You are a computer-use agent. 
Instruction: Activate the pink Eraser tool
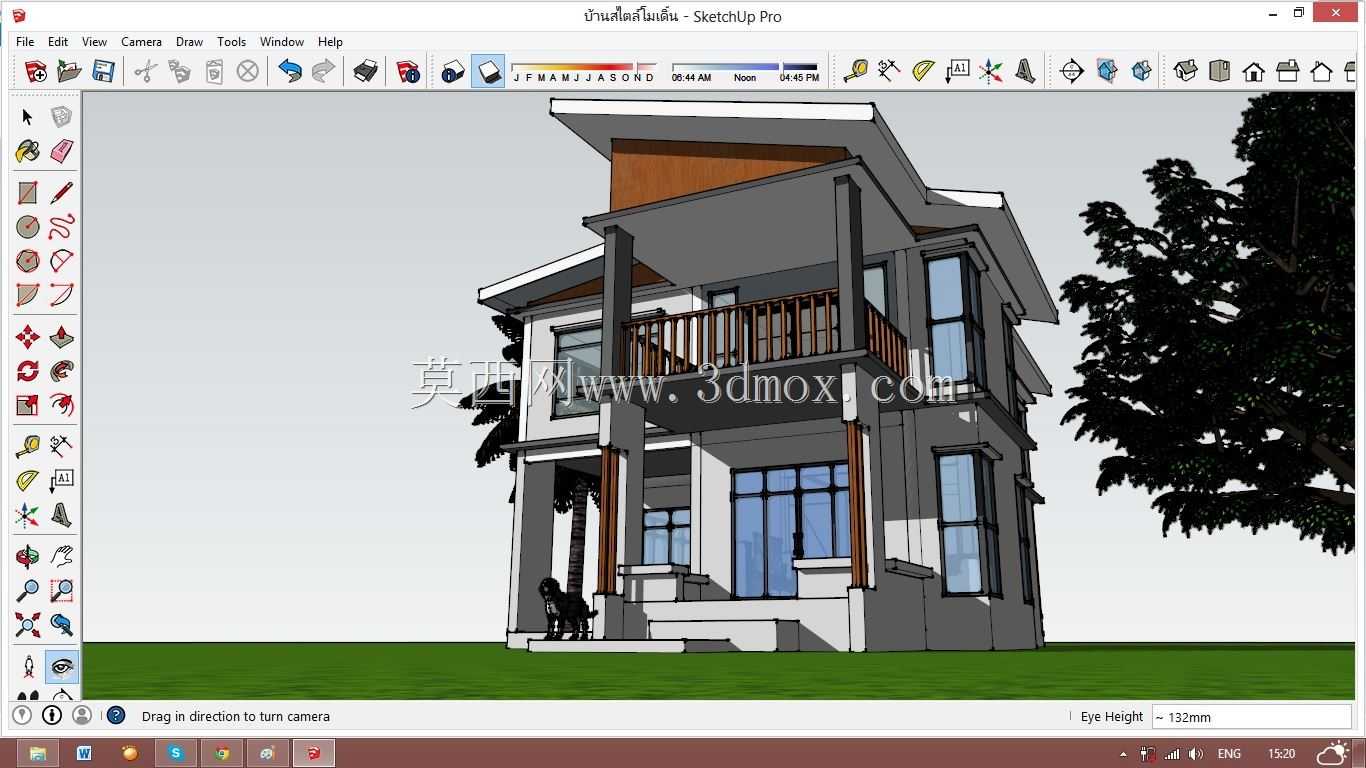click(62, 151)
